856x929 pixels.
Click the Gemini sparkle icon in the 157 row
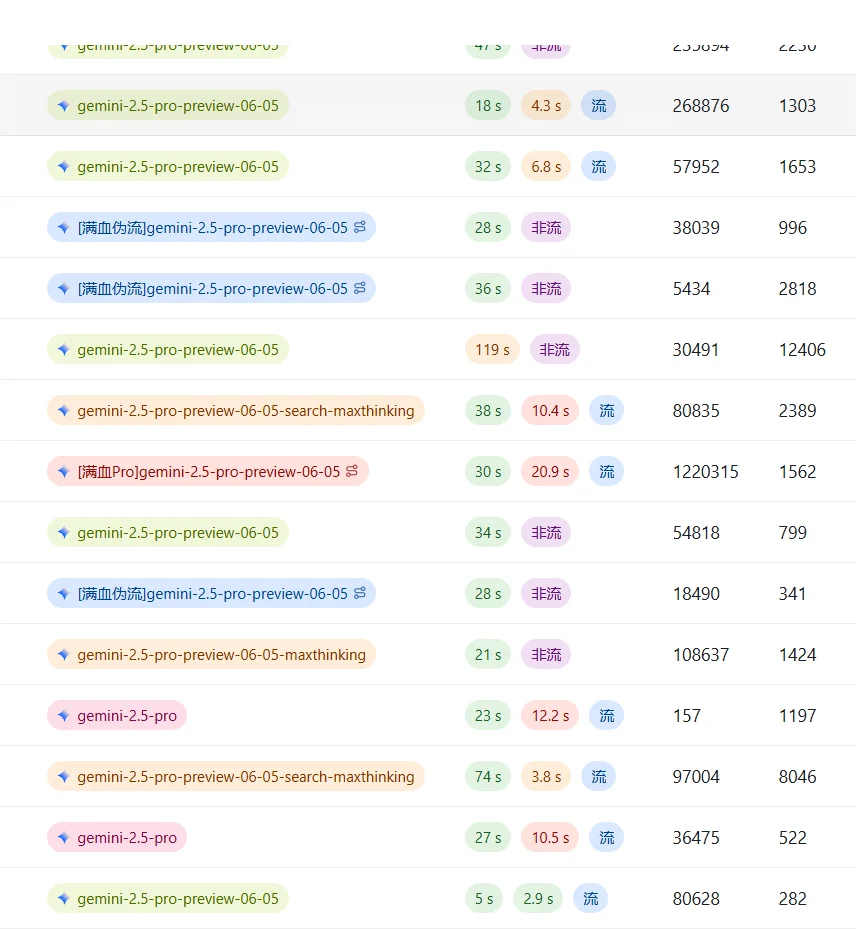[x=64, y=715]
